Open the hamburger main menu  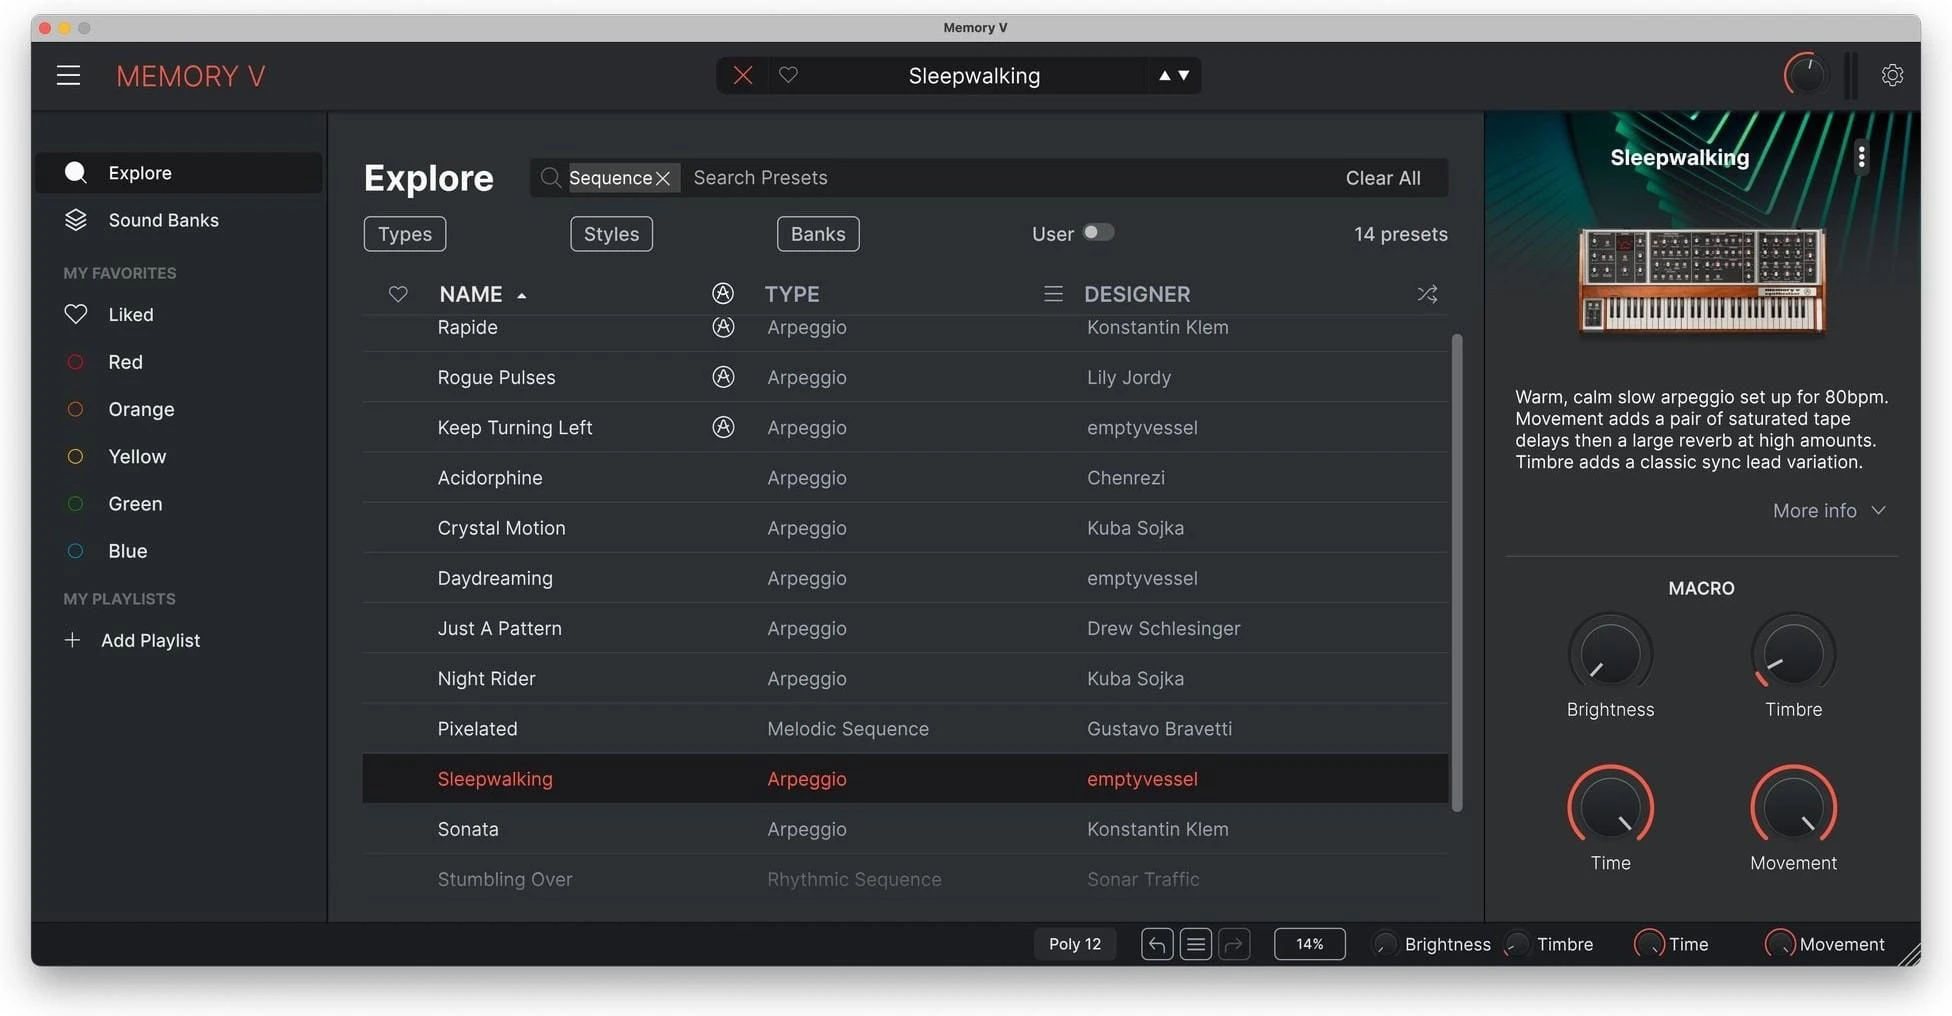(x=68, y=75)
